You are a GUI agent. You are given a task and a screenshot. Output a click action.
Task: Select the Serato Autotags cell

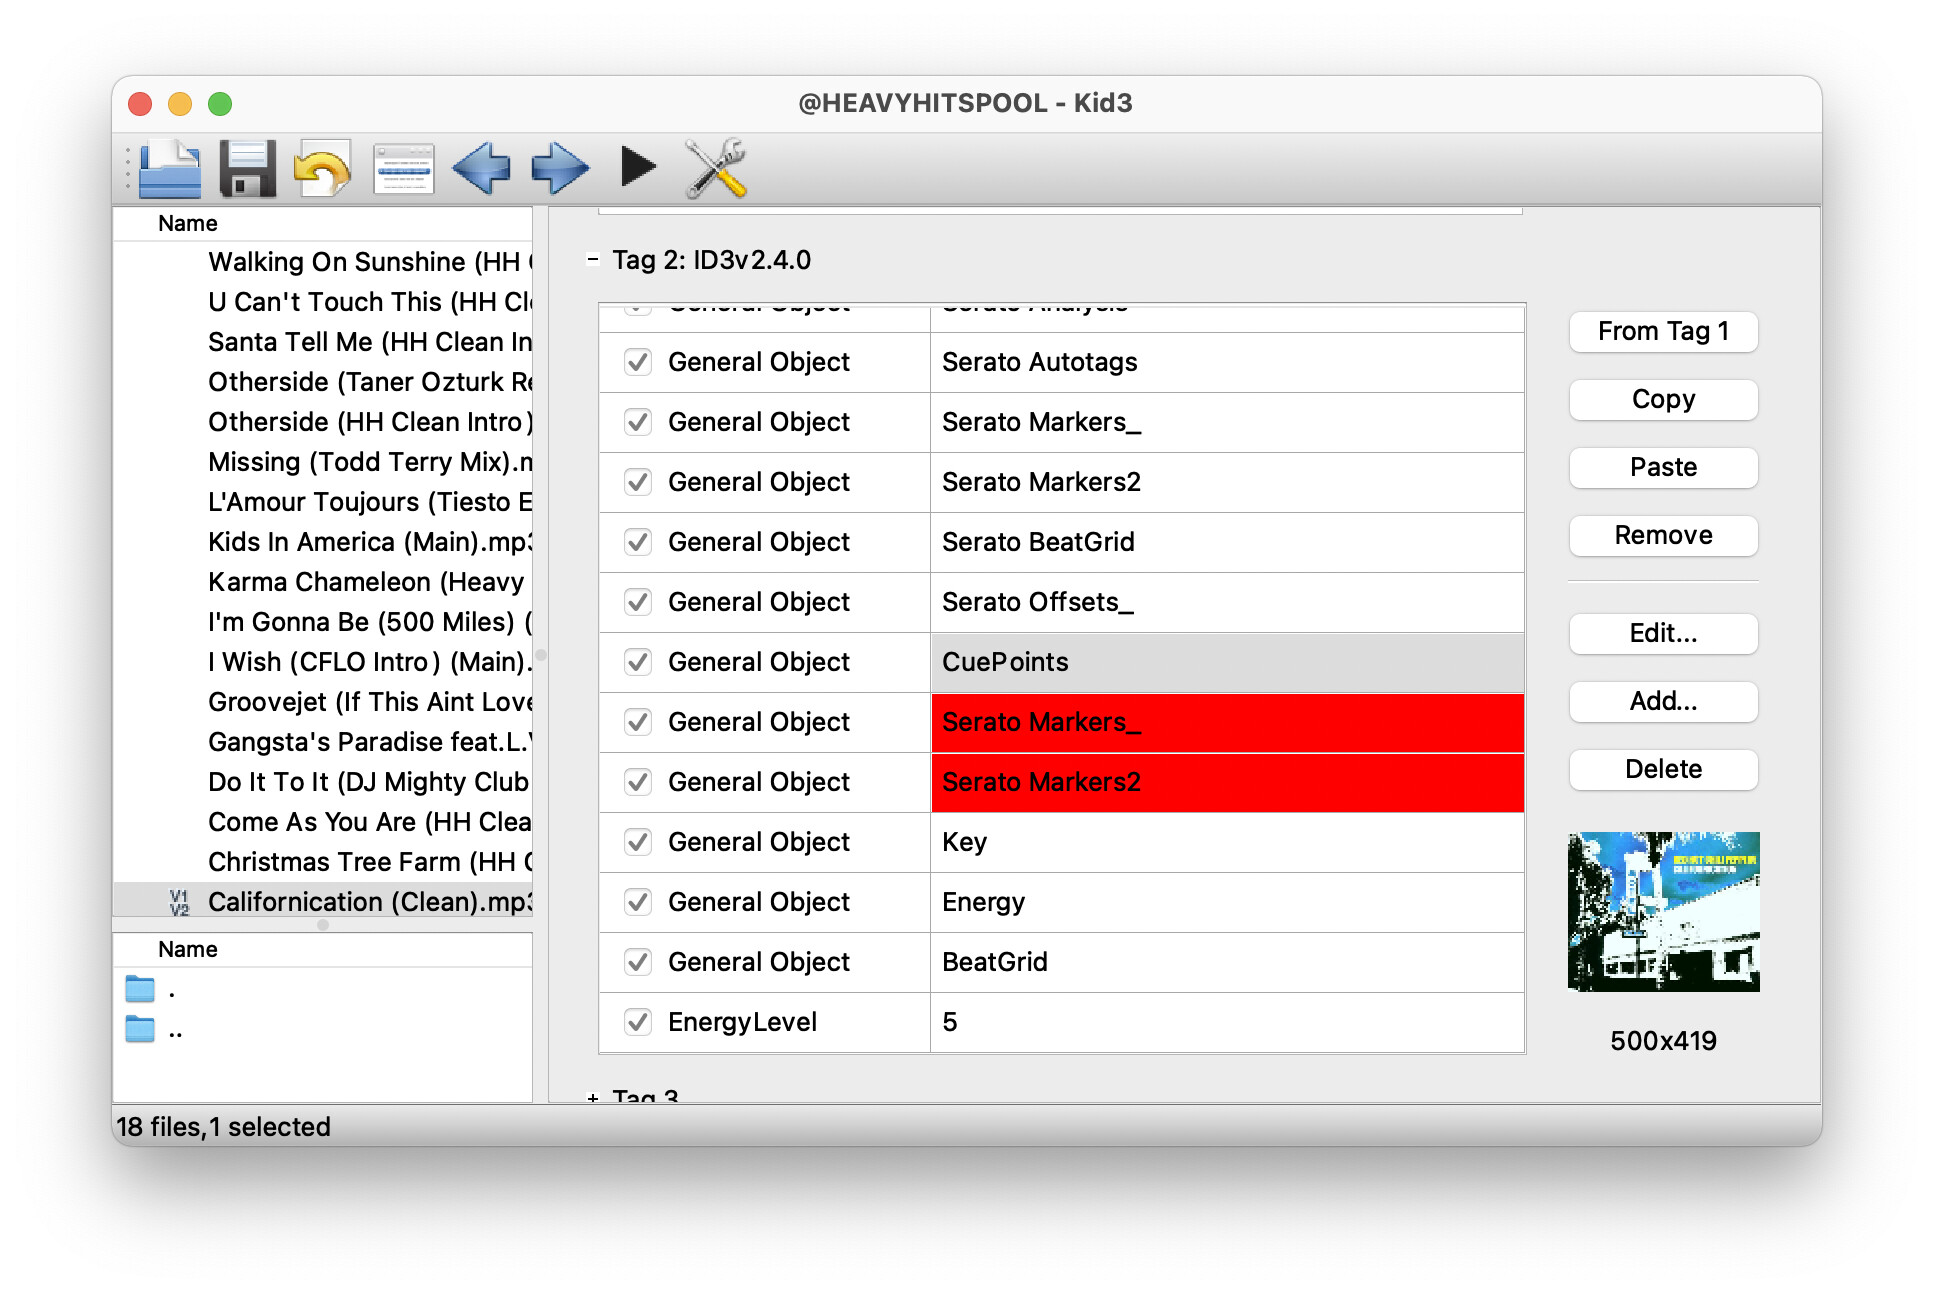(x=1227, y=362)
